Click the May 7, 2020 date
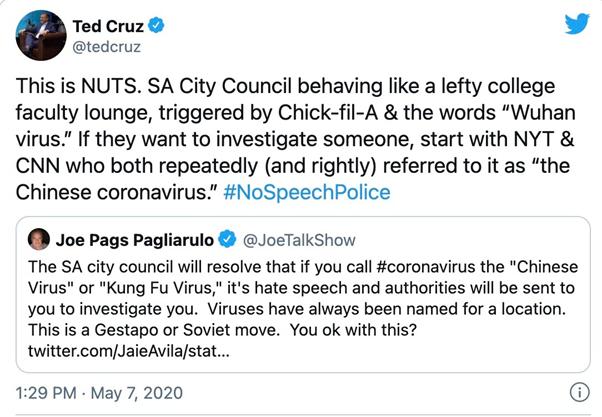Viewport: 602px width, 417px height. 133,391
